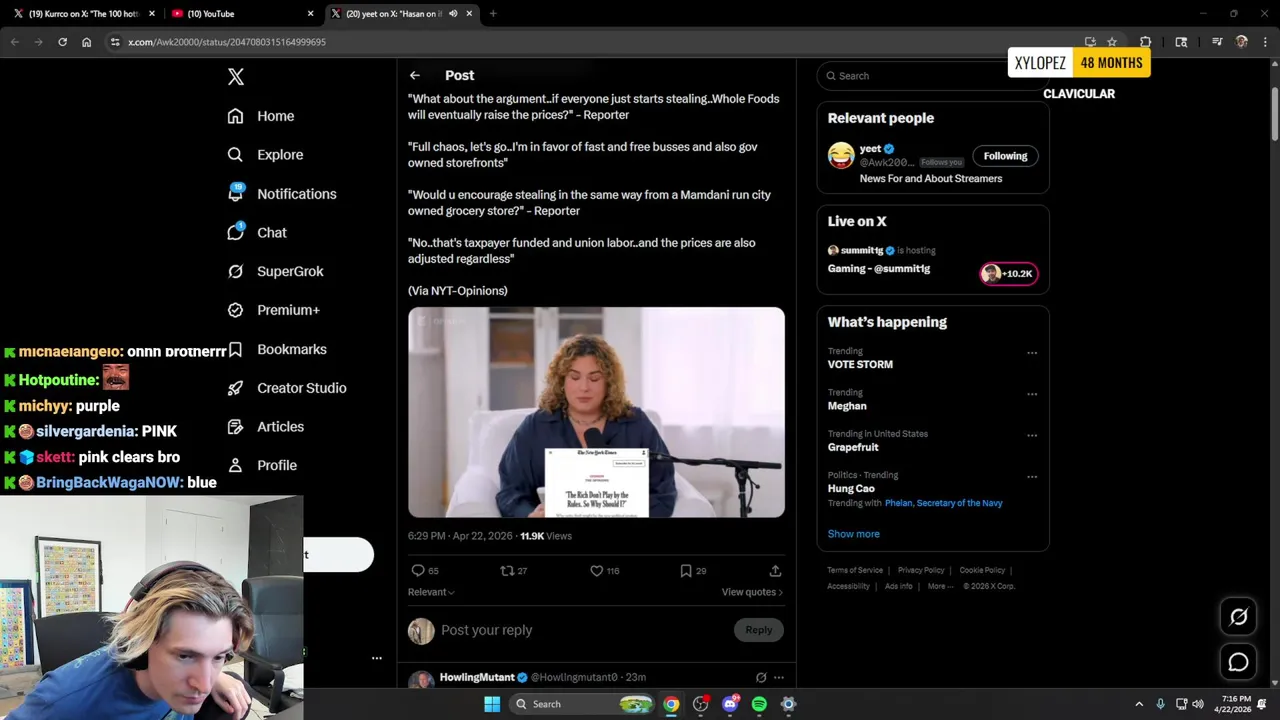Click the Following button for yeet
Screen dimensions: 1280x720
[1005, 156]
